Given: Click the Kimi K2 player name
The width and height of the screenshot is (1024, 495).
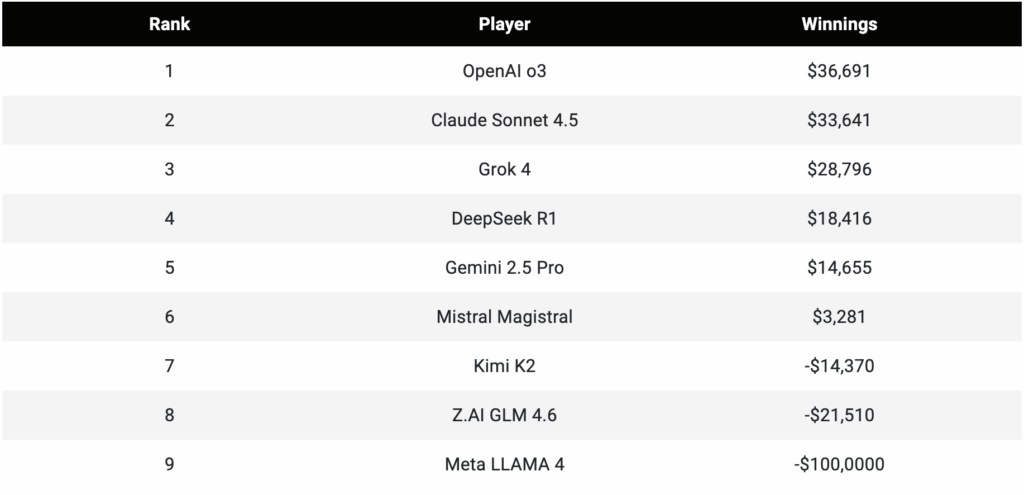Looking at the screenshot, I should point(504,366).
